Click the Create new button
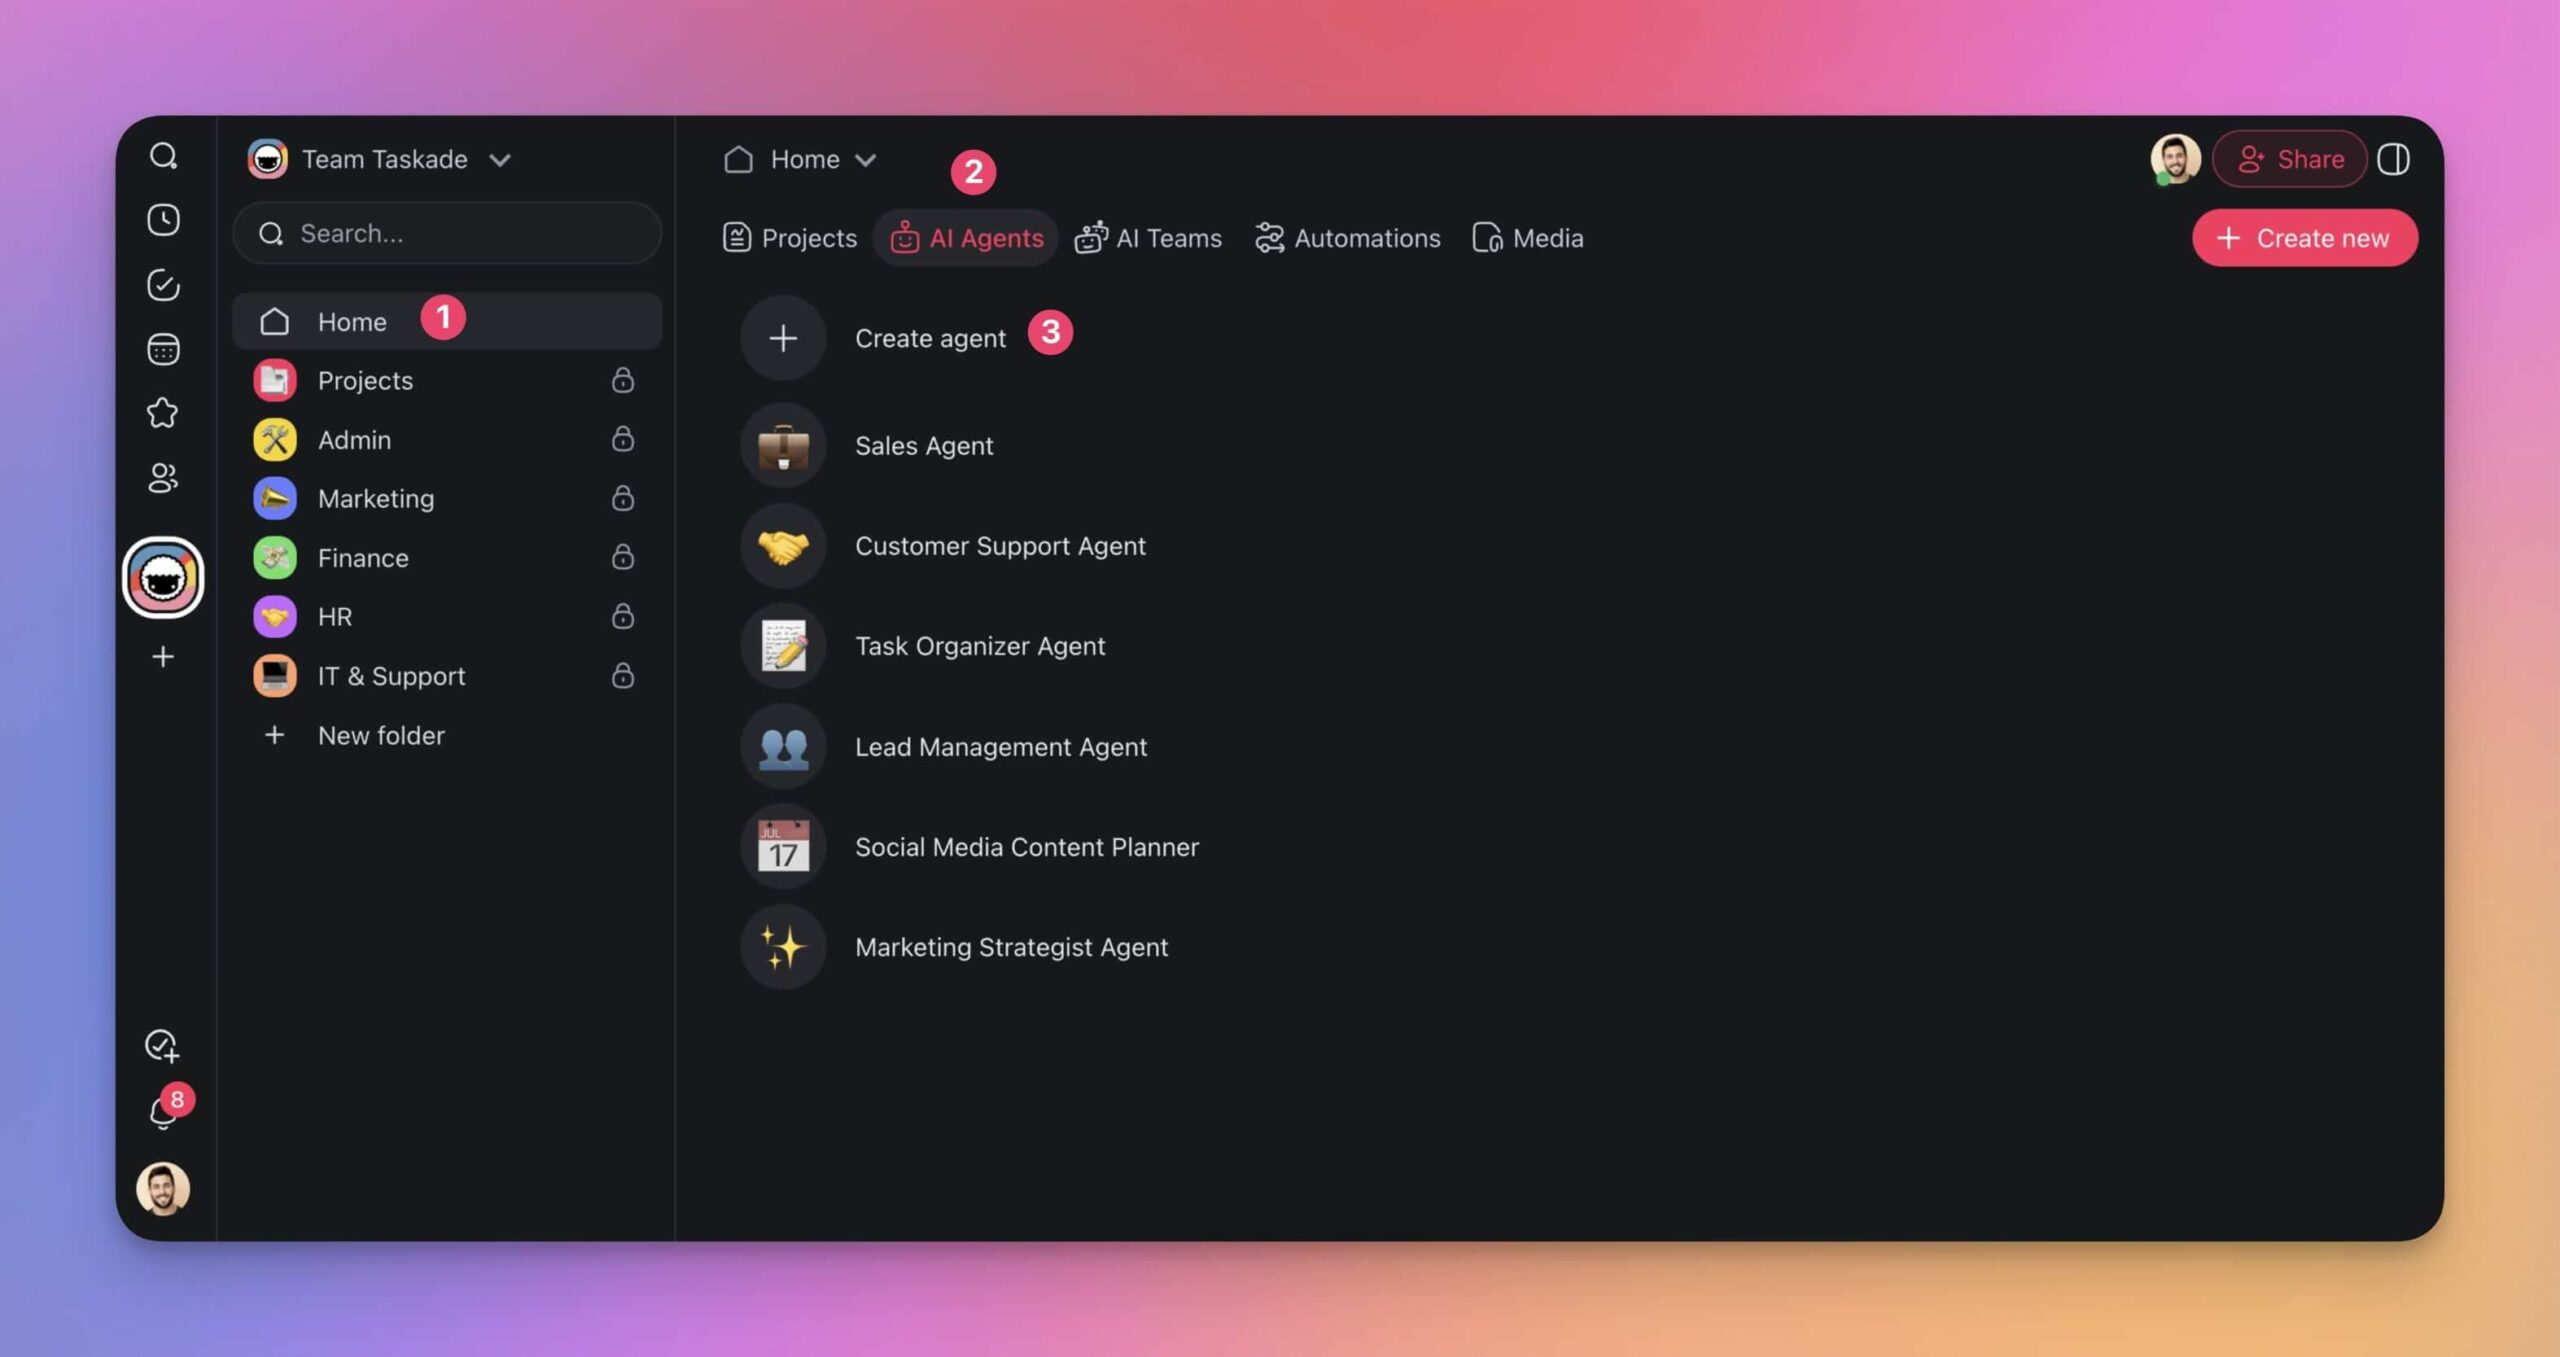Screen dimensions: 2560x1357 2304,238
